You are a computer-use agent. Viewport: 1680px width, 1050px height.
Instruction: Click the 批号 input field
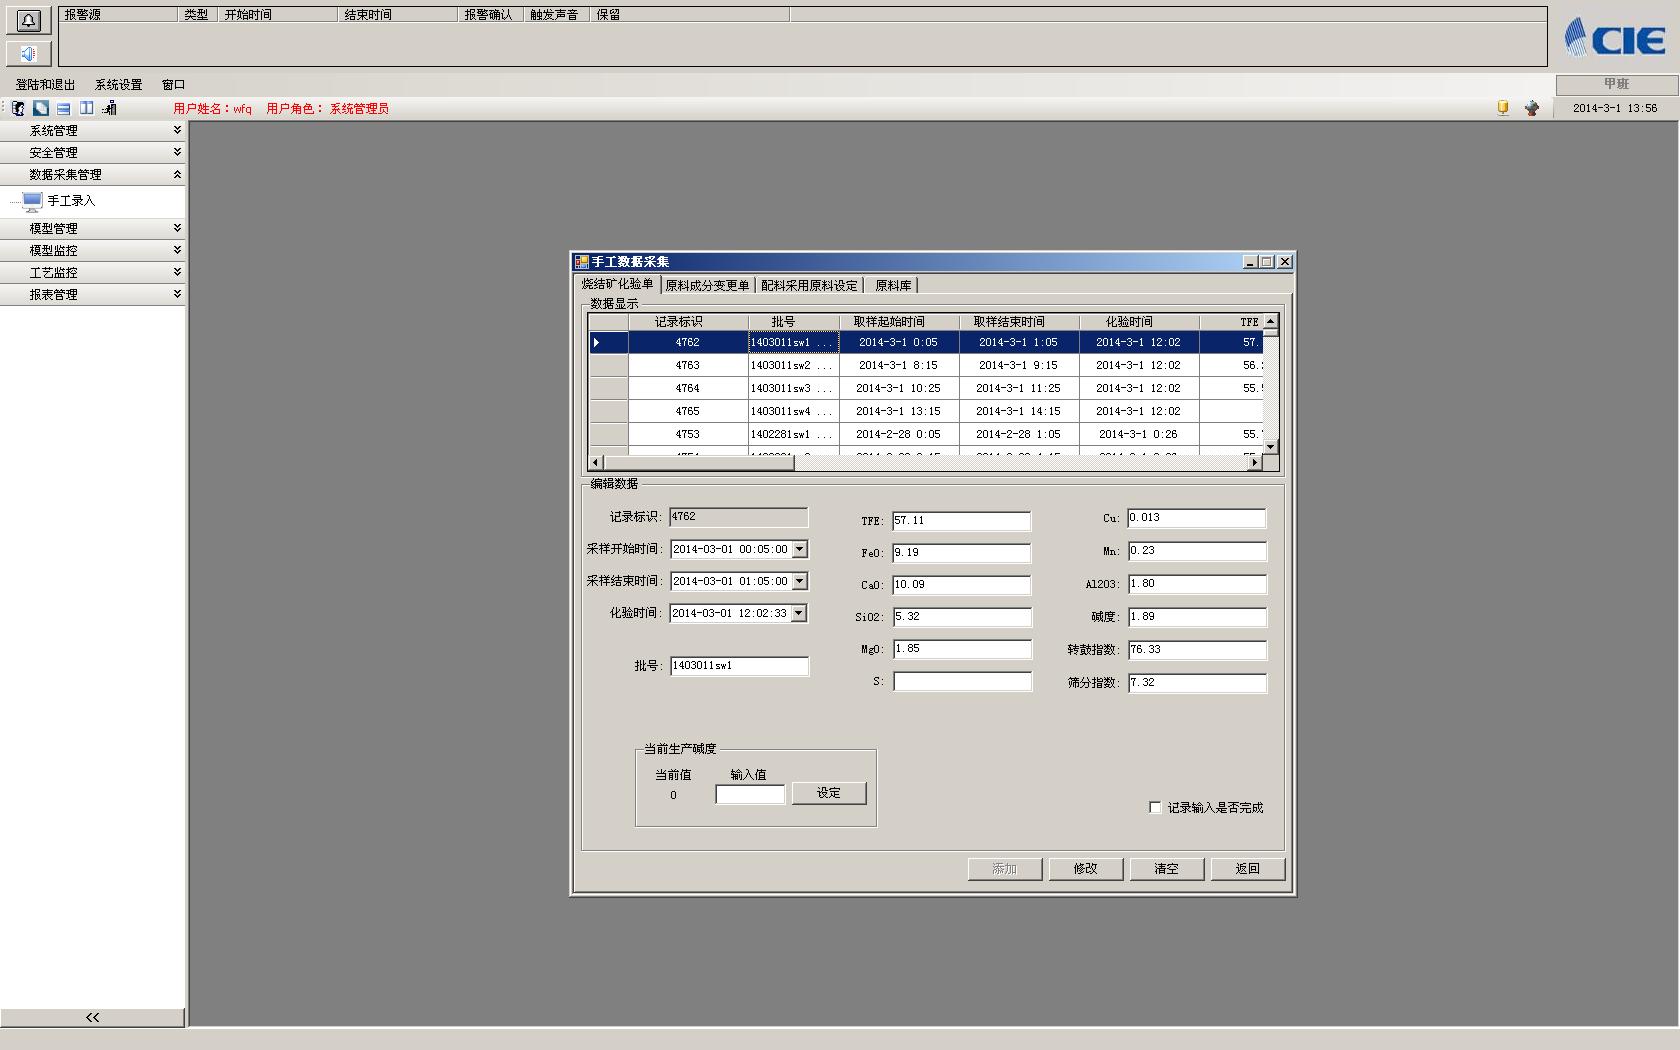pyautogui.click(x=739, y=666)
